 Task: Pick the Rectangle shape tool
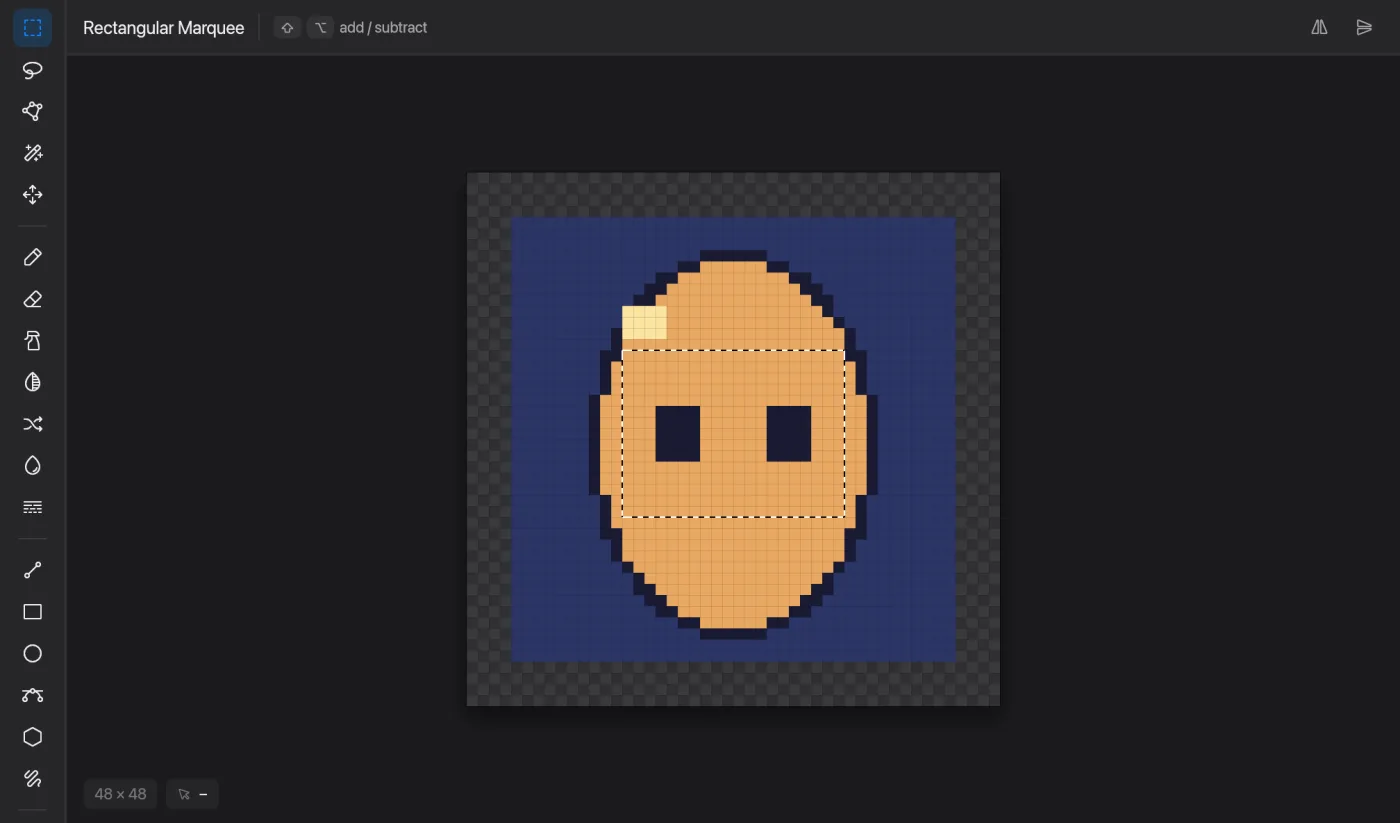33,612
